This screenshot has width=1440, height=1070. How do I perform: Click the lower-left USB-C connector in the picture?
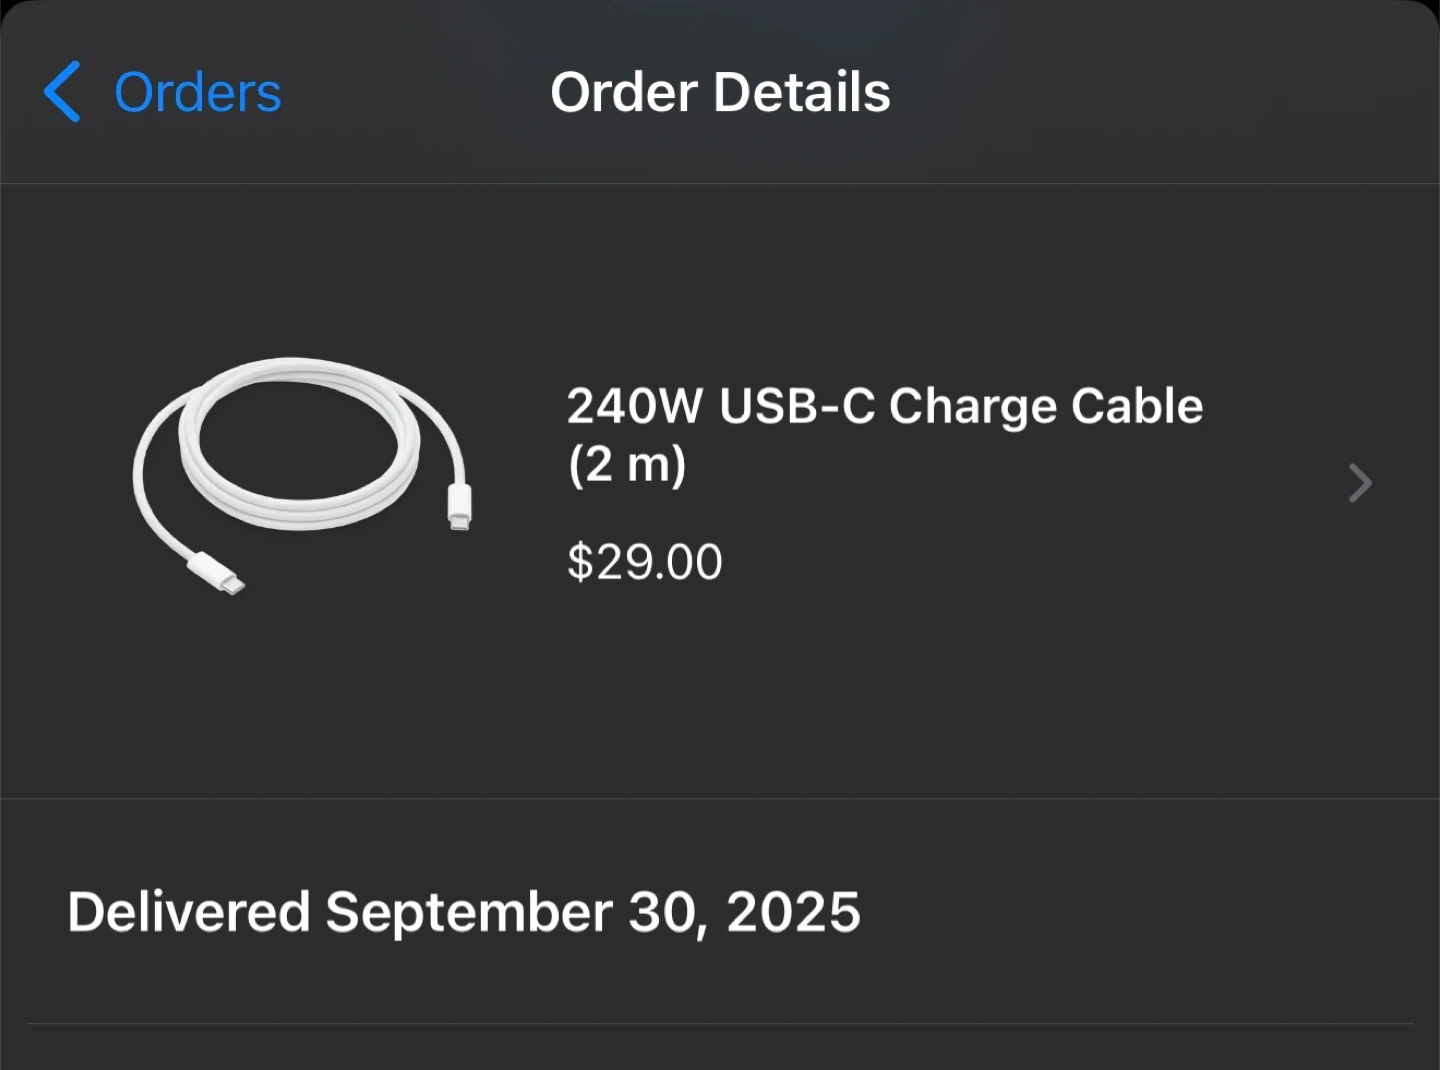(217, 574)
